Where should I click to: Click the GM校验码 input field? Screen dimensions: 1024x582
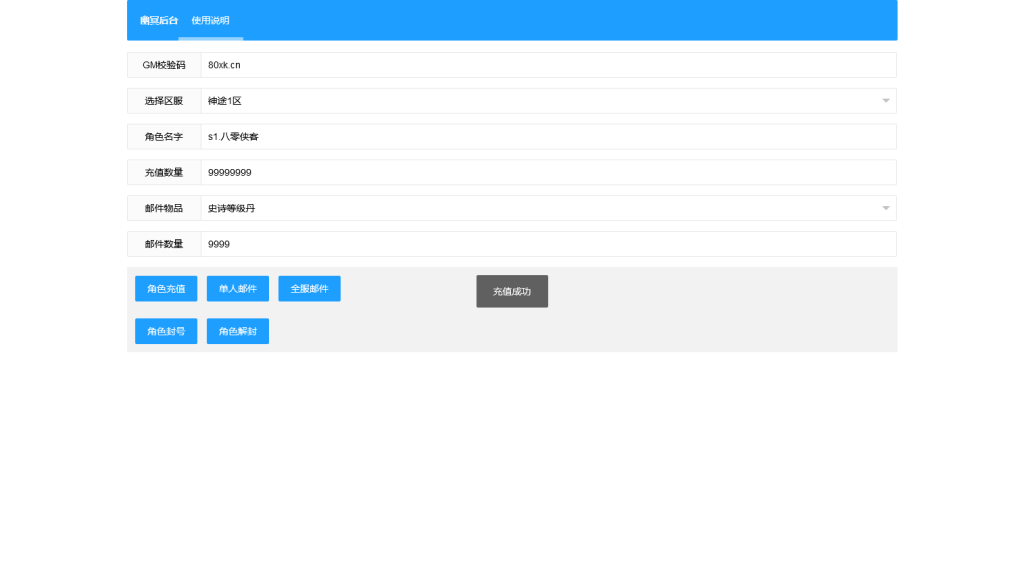click(x=548, y=65)
